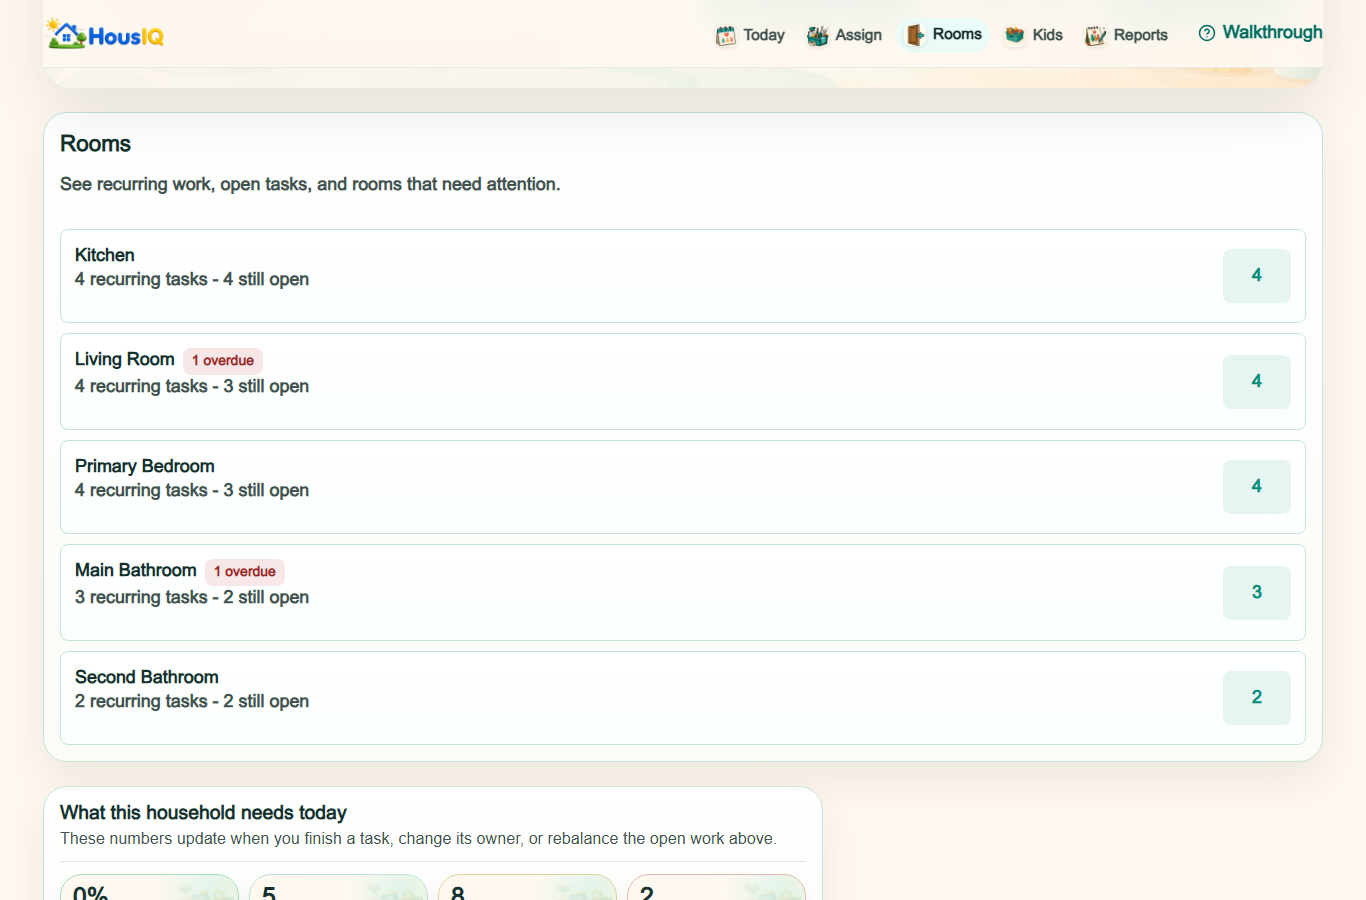
Task: Click Main Bathroom's count badge showing 3
Action: [1257, 593]
